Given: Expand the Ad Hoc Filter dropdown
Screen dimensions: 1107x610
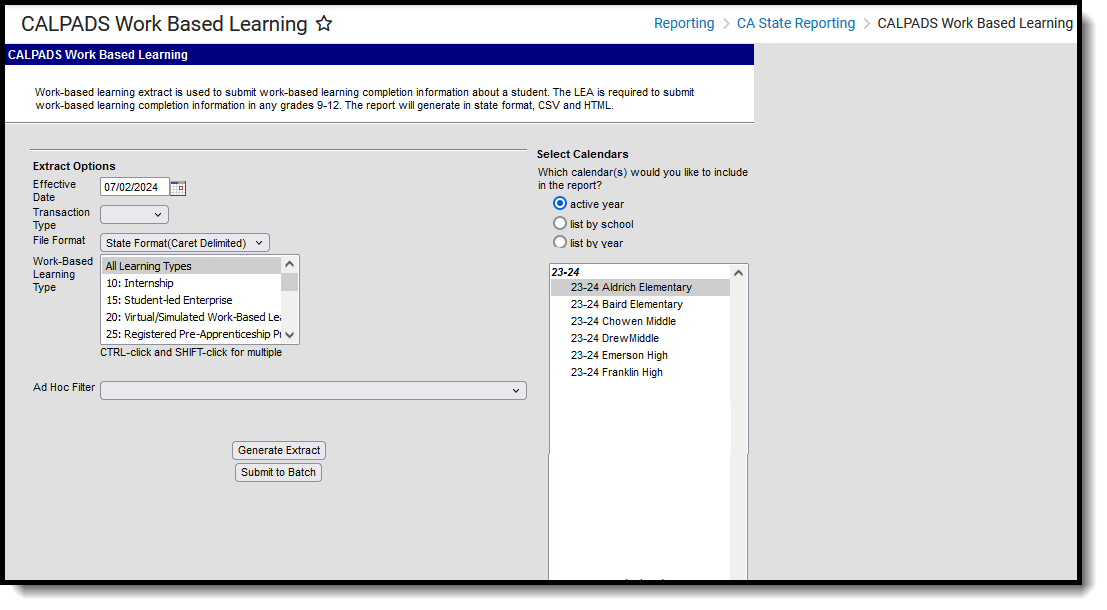Looking at the screenshot, I should 313,390.
